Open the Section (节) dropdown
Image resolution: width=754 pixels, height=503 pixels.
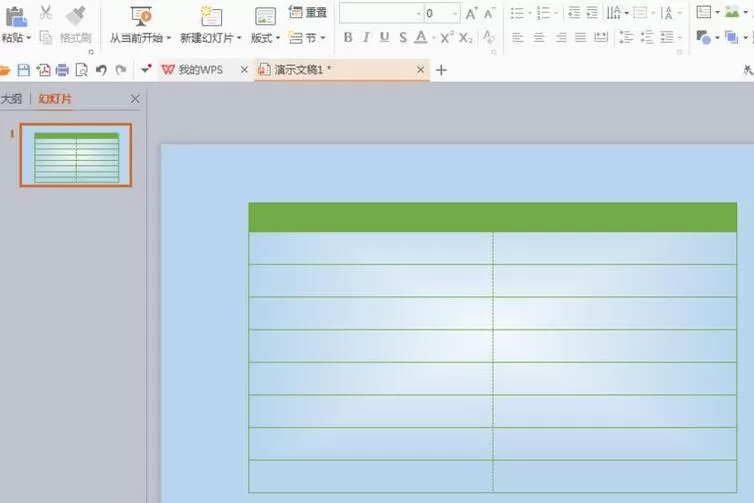tap(308, 38)
